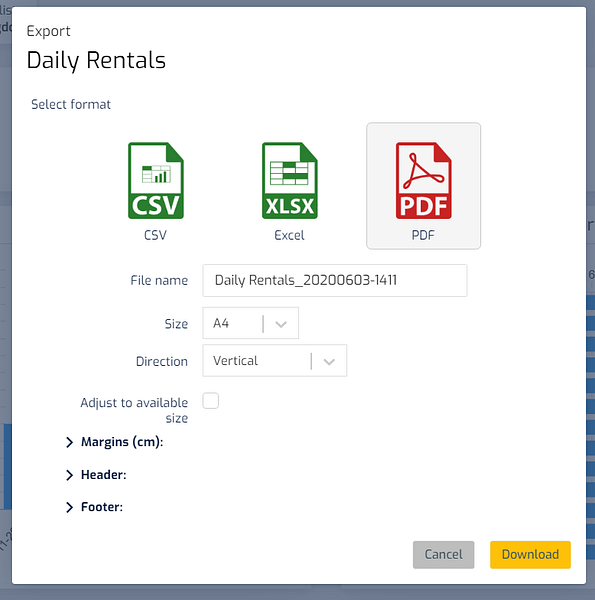Viewport: 595px width, 600px height.
Task: Select the PDF format icon
Action: [424, 181]
